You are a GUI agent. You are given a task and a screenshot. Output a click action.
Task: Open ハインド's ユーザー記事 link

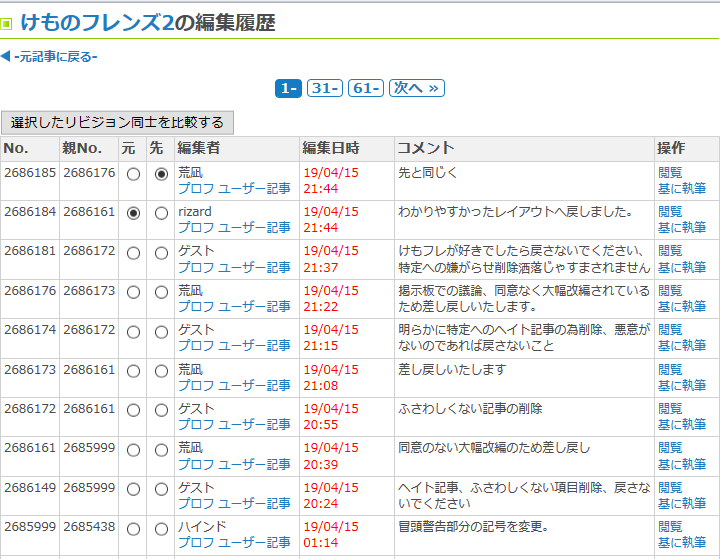coord(254,542)
